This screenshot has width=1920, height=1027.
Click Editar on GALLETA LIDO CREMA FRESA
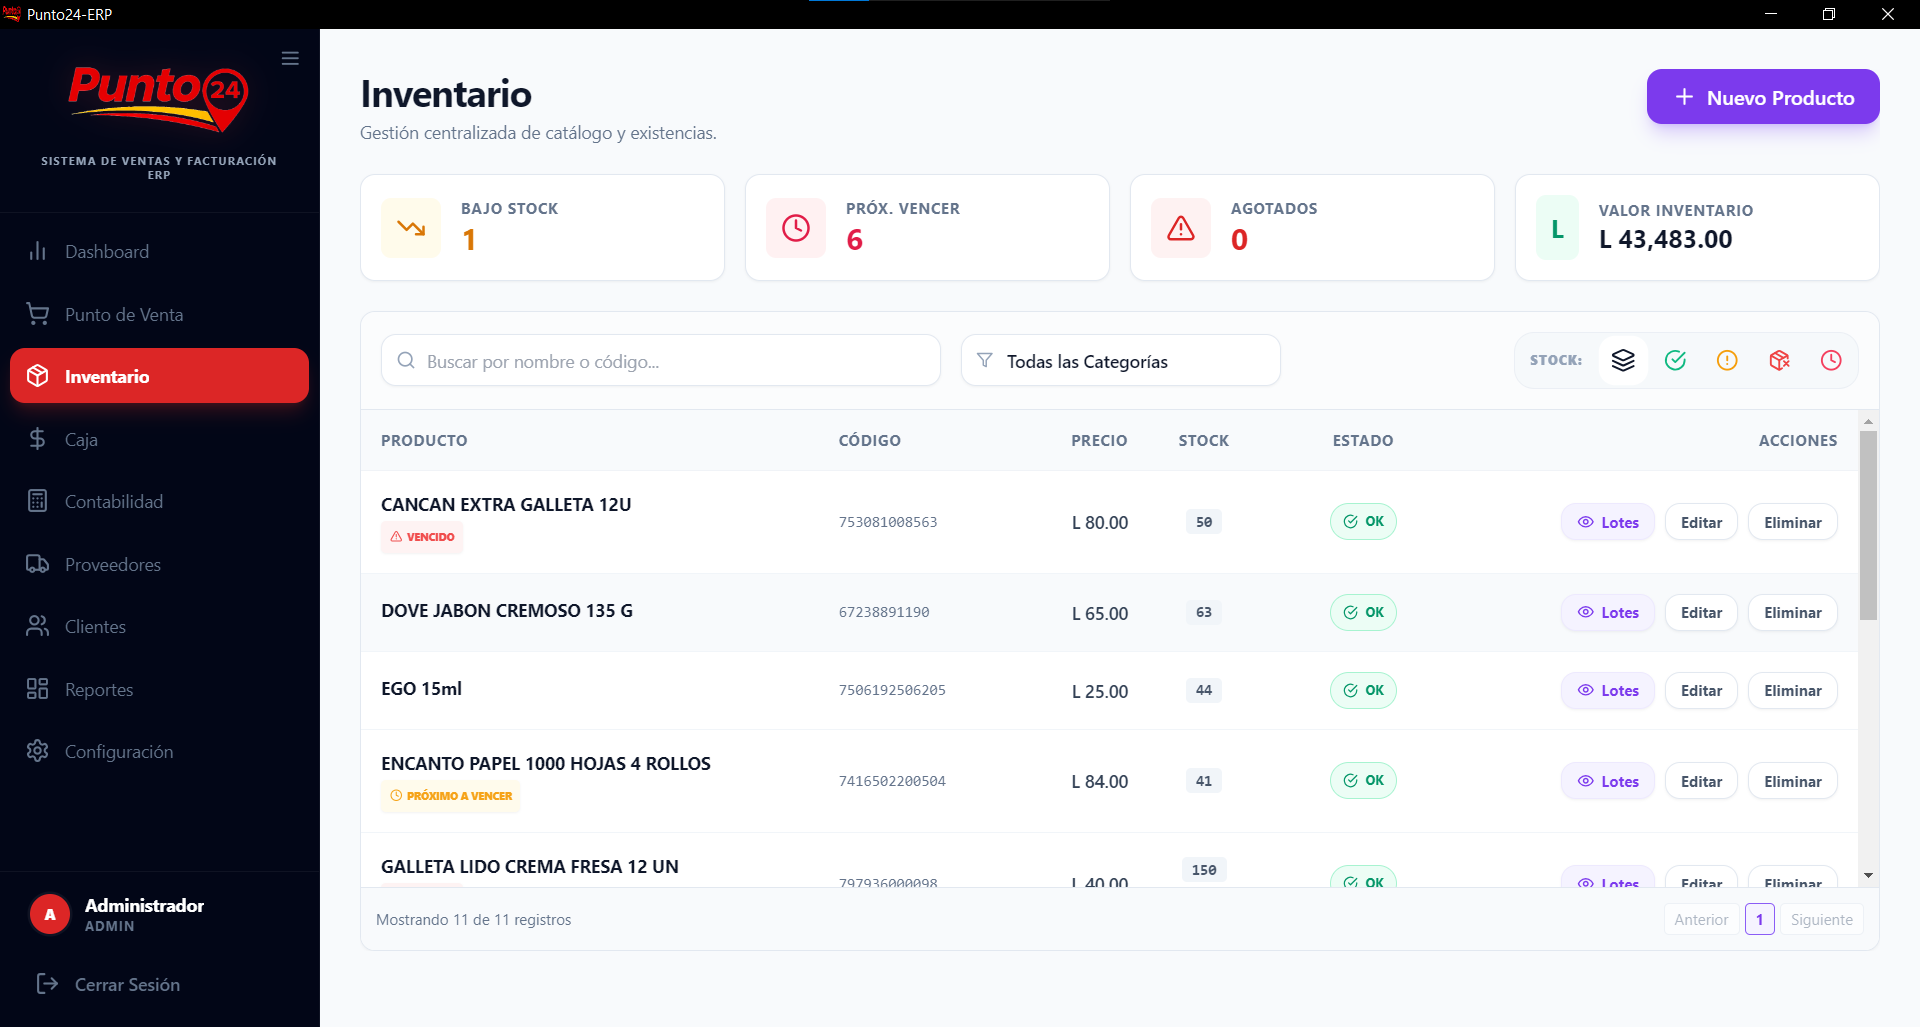(x=1700, y=881)
